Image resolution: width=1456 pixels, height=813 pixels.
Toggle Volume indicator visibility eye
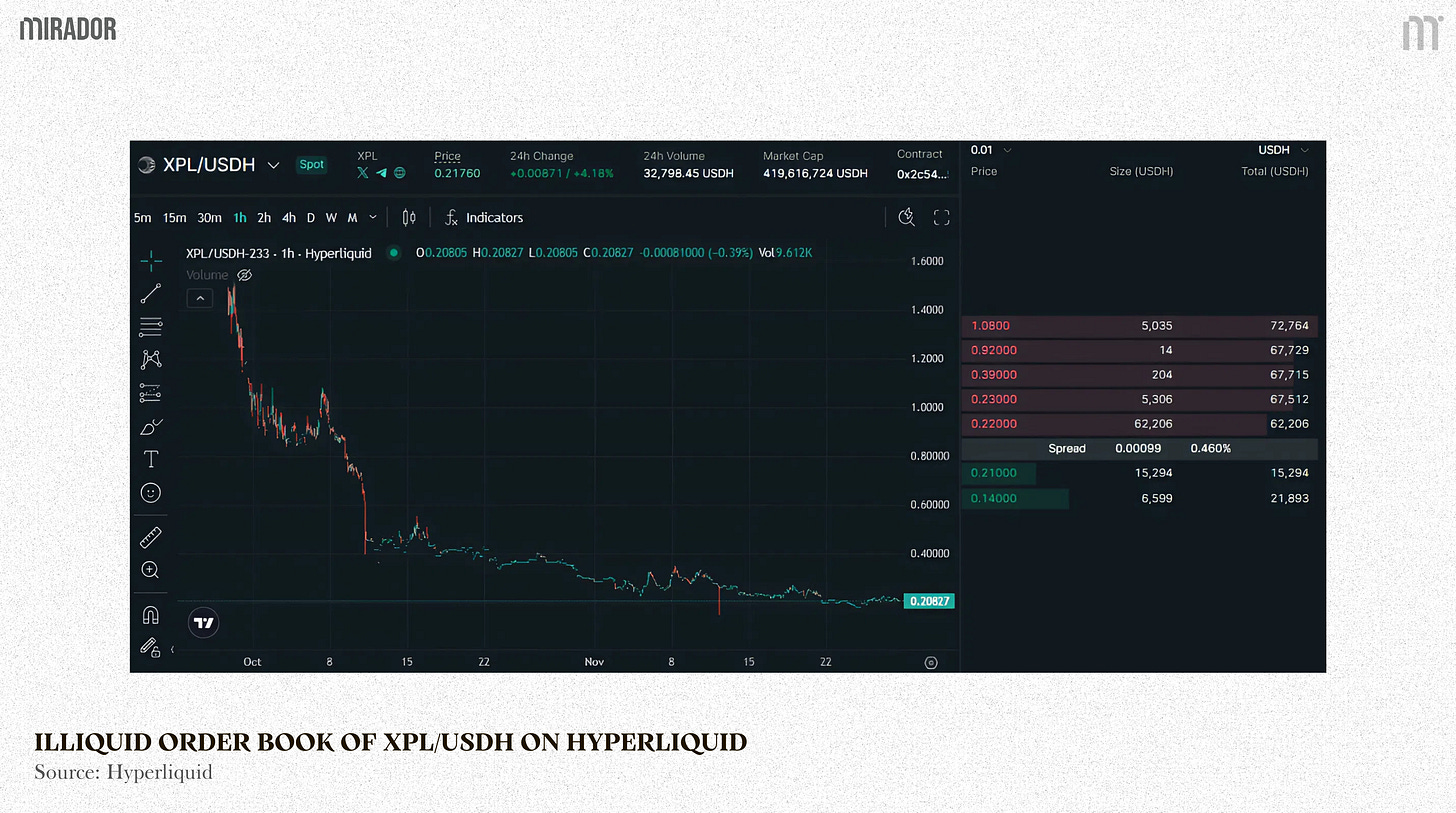[x=244, y=275]
